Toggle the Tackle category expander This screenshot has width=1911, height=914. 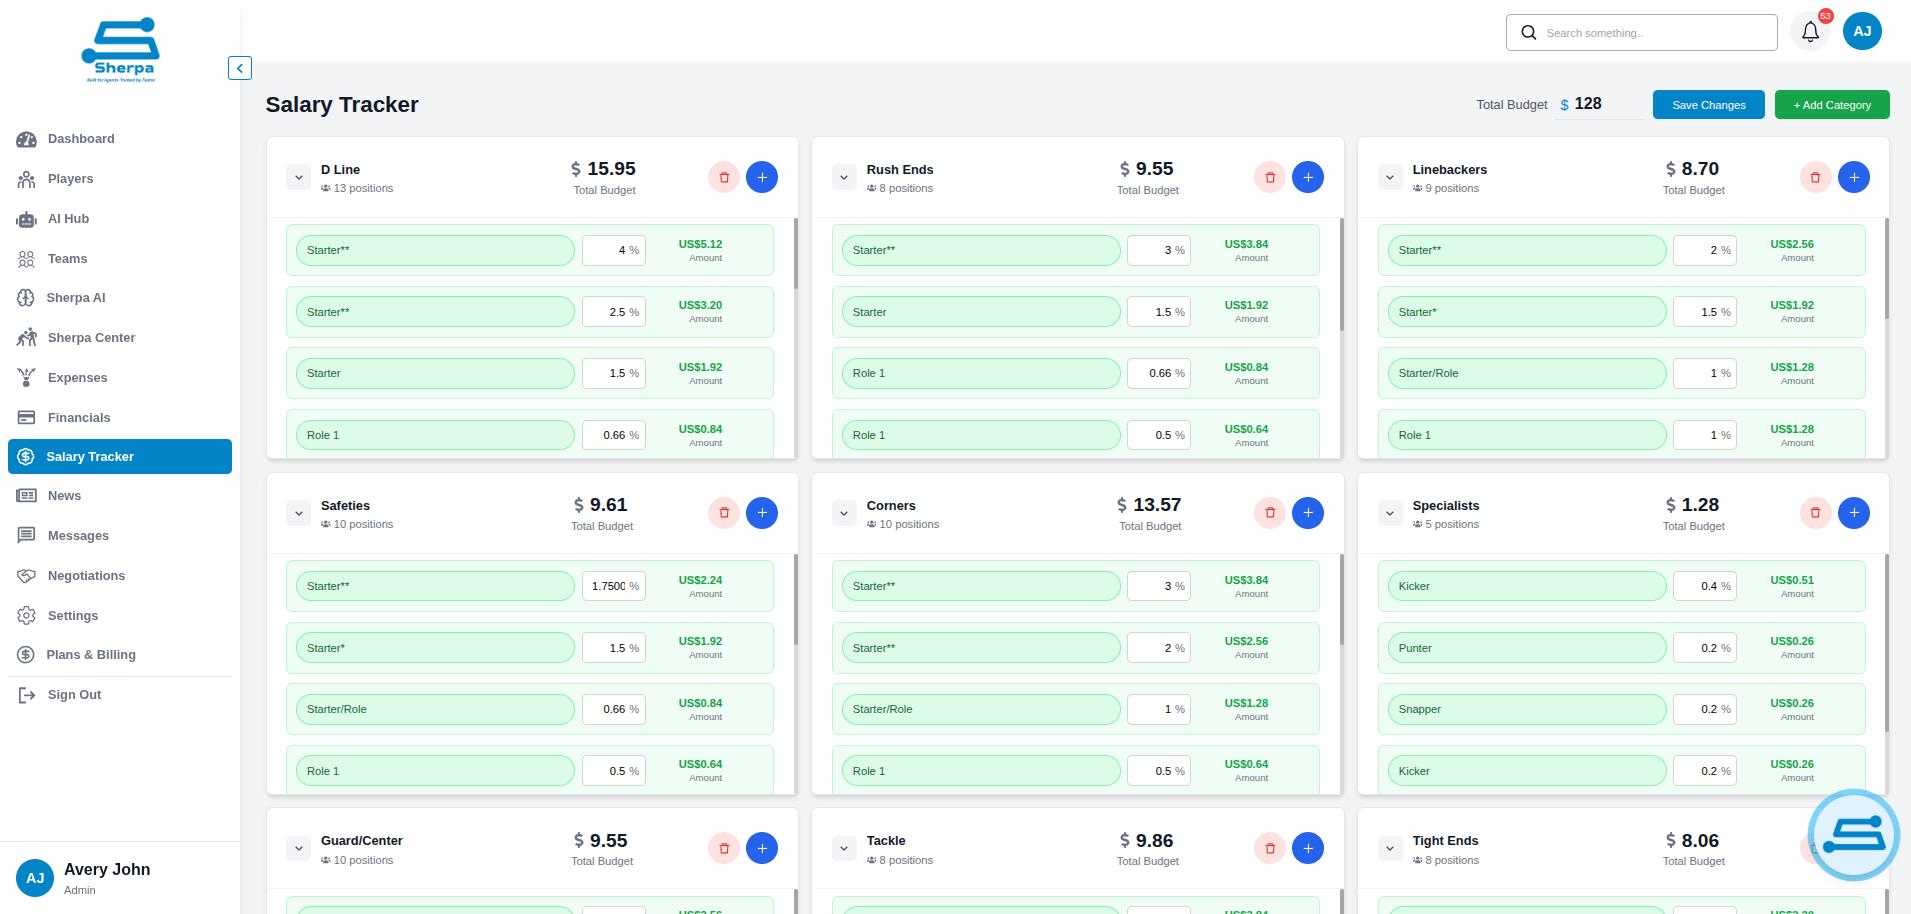tap(844, 849)
